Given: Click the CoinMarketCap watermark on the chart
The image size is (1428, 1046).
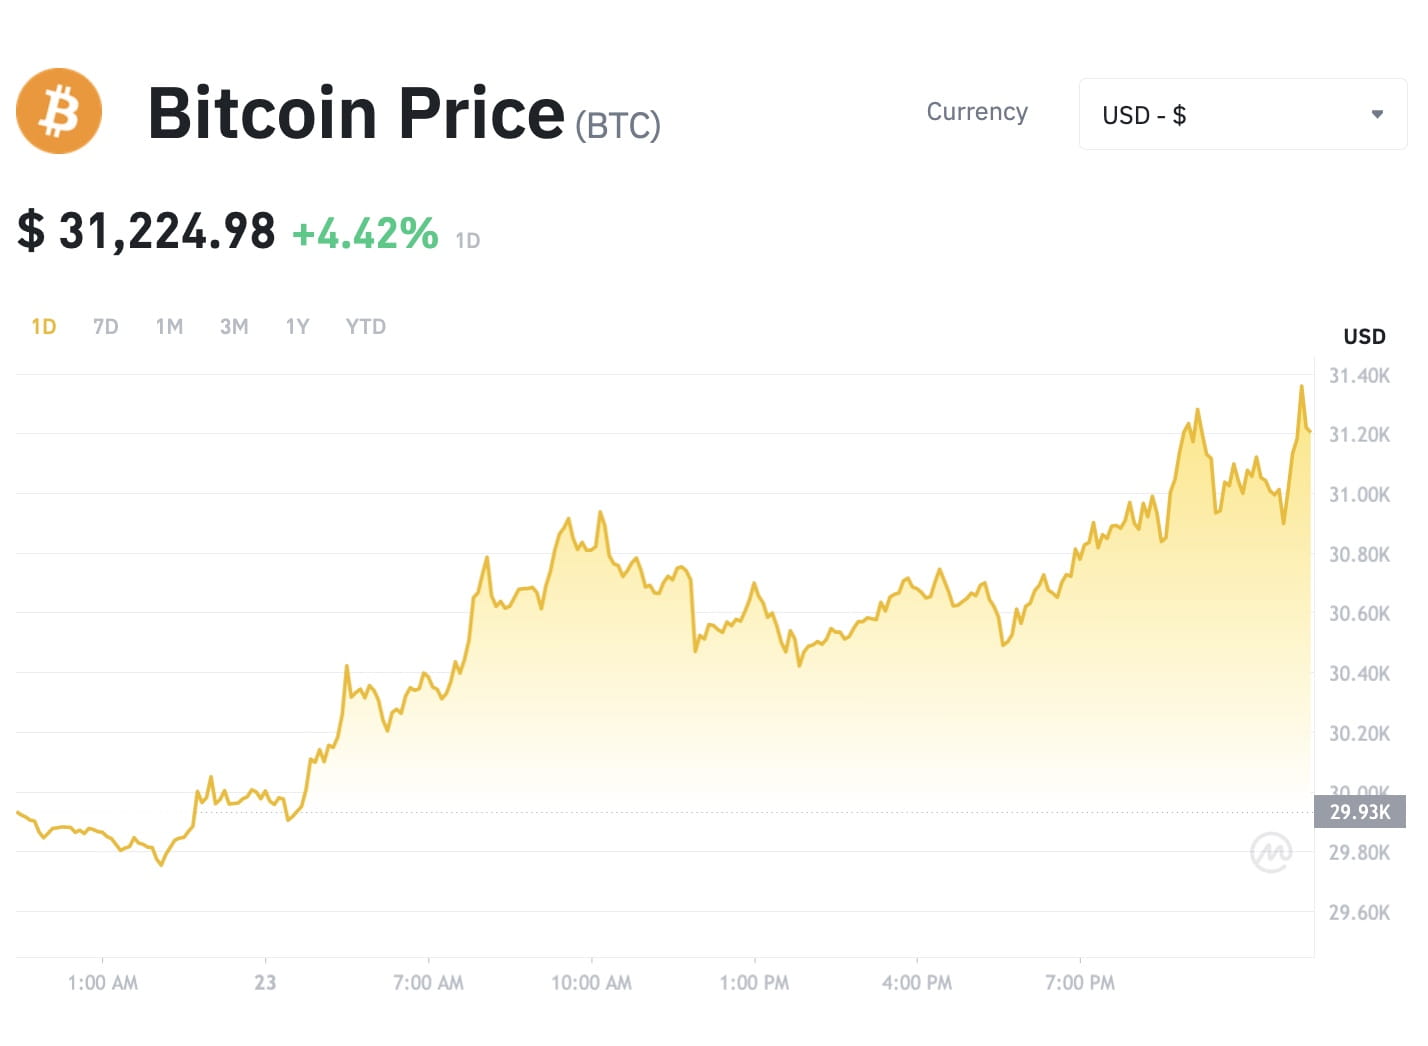Looking at the screenshot, I should pyautogui.click(x=1271, y=852).
